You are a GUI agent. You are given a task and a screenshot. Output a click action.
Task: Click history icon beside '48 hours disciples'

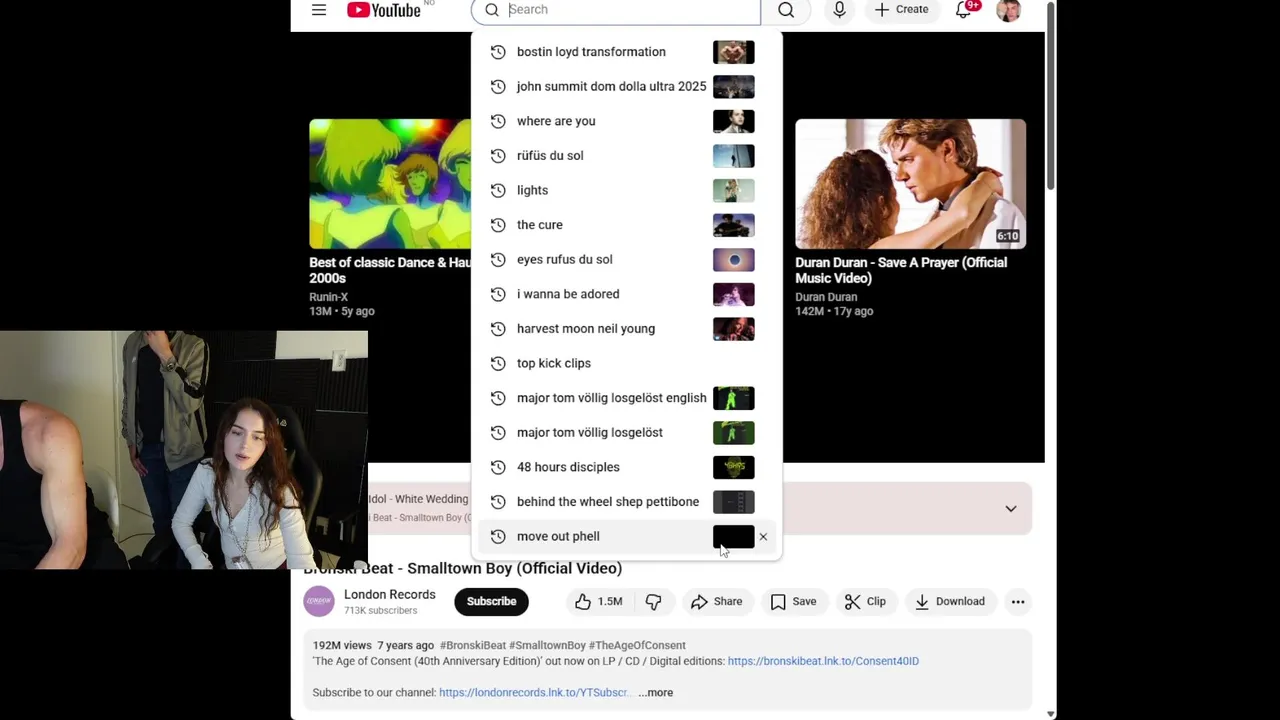coord(498,467)
